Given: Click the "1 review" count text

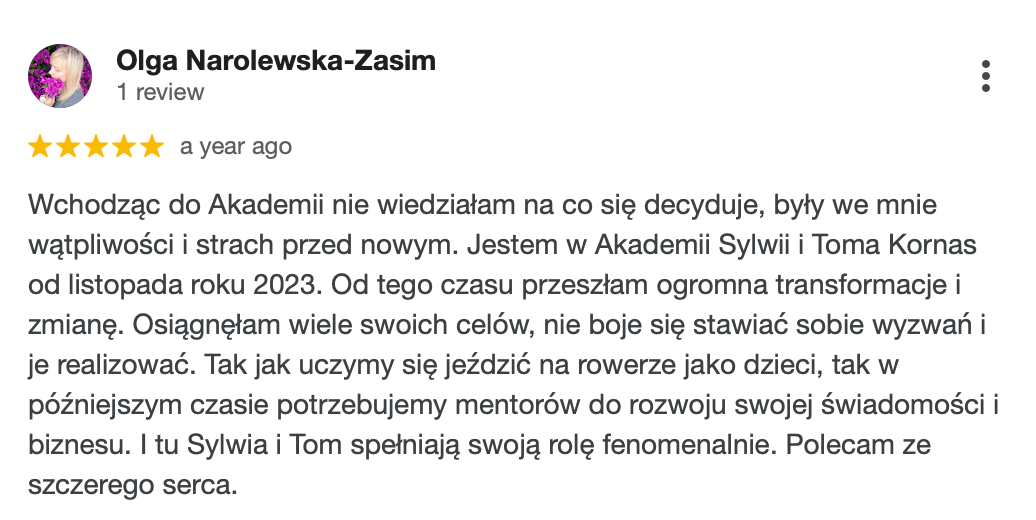Looking at the screenshot, I should [x=160, y=92].
